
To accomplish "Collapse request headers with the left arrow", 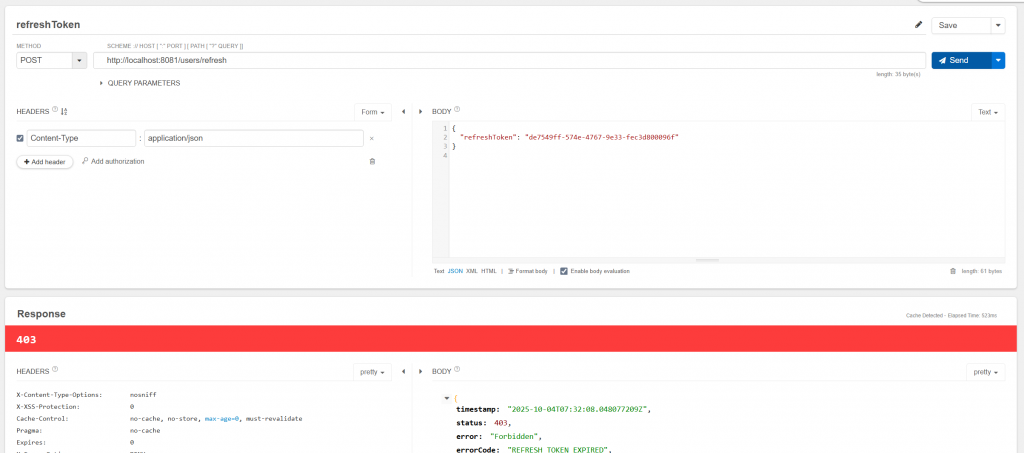I will click(404, 112).
